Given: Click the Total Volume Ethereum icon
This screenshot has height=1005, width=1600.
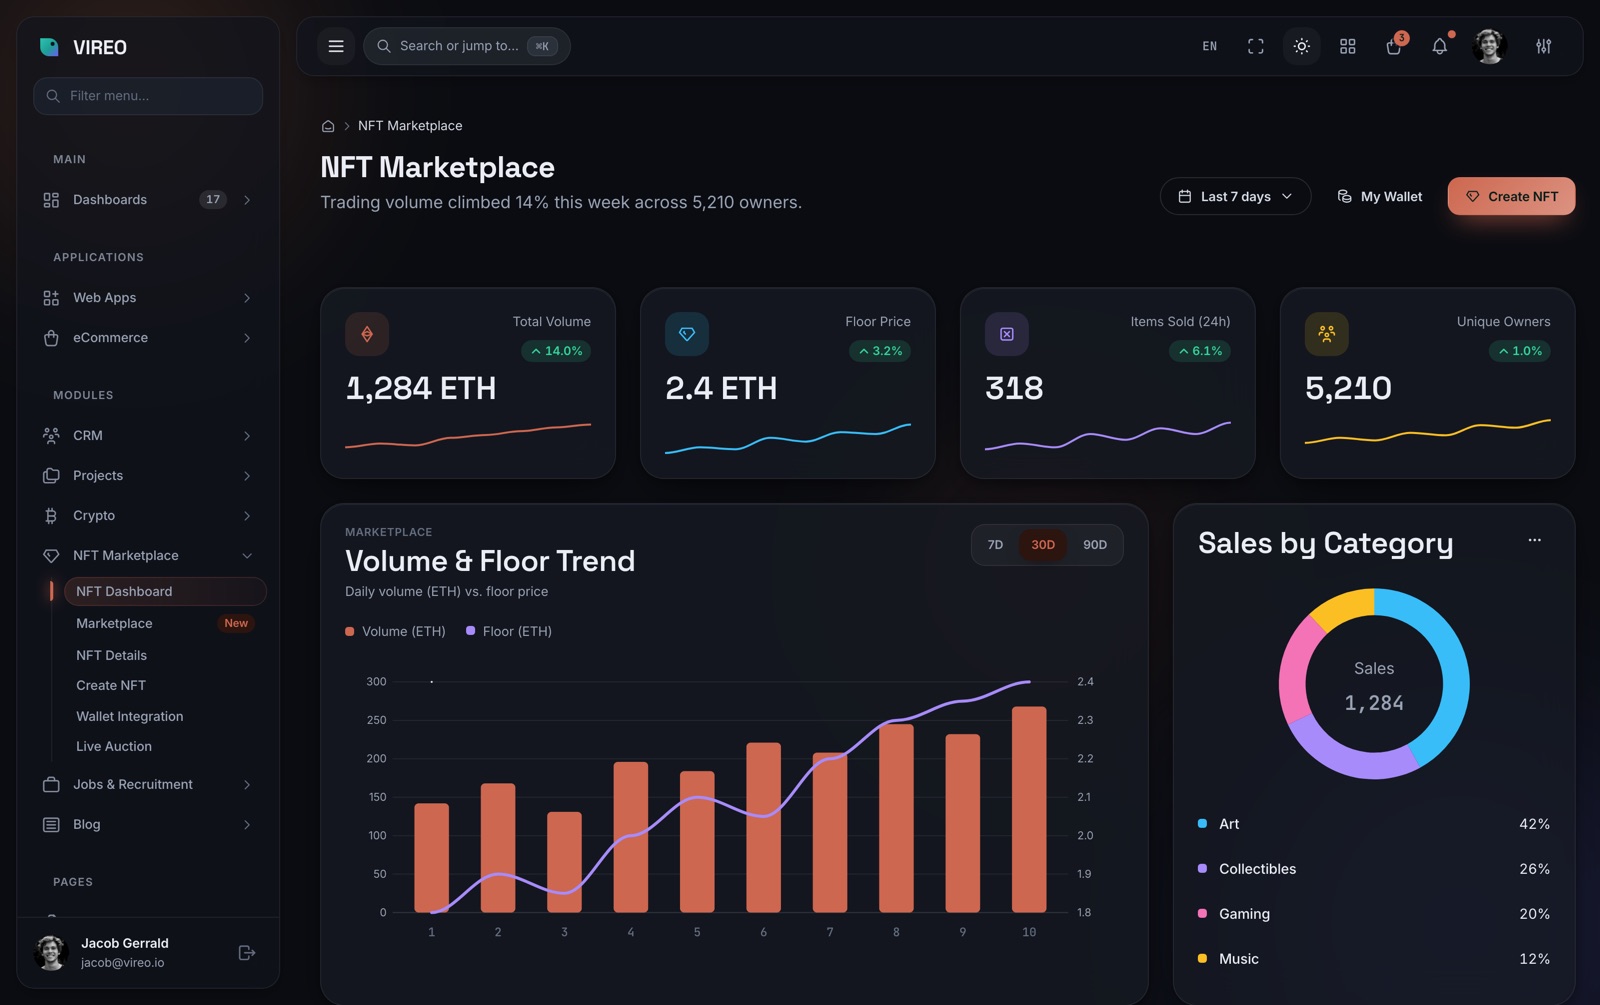Looking at the screenshot, I should pos(367,334).
